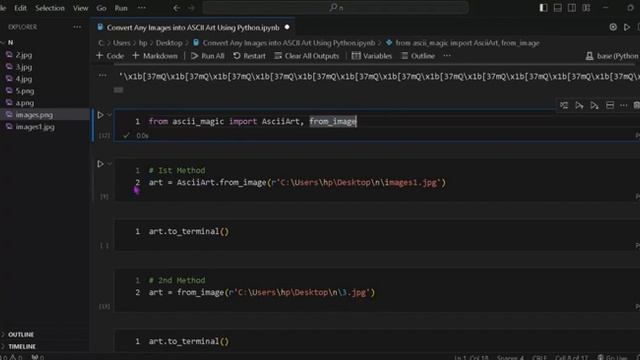Click the '# 2nd Method' comment line
640x360 pixels.
(x=177, y=280)
